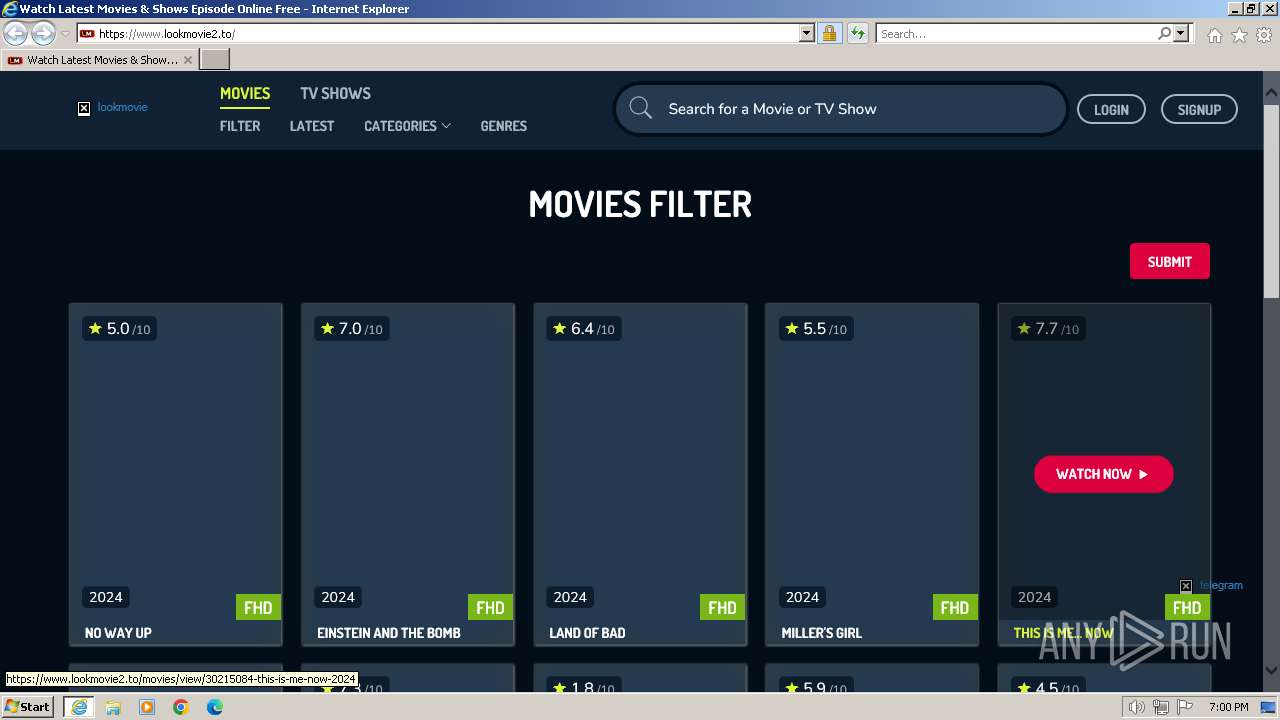Image resolution: width=1280 pixels, height=720 pixels.
Task: Click the Watch Now button
Action: coord(1103,474)
